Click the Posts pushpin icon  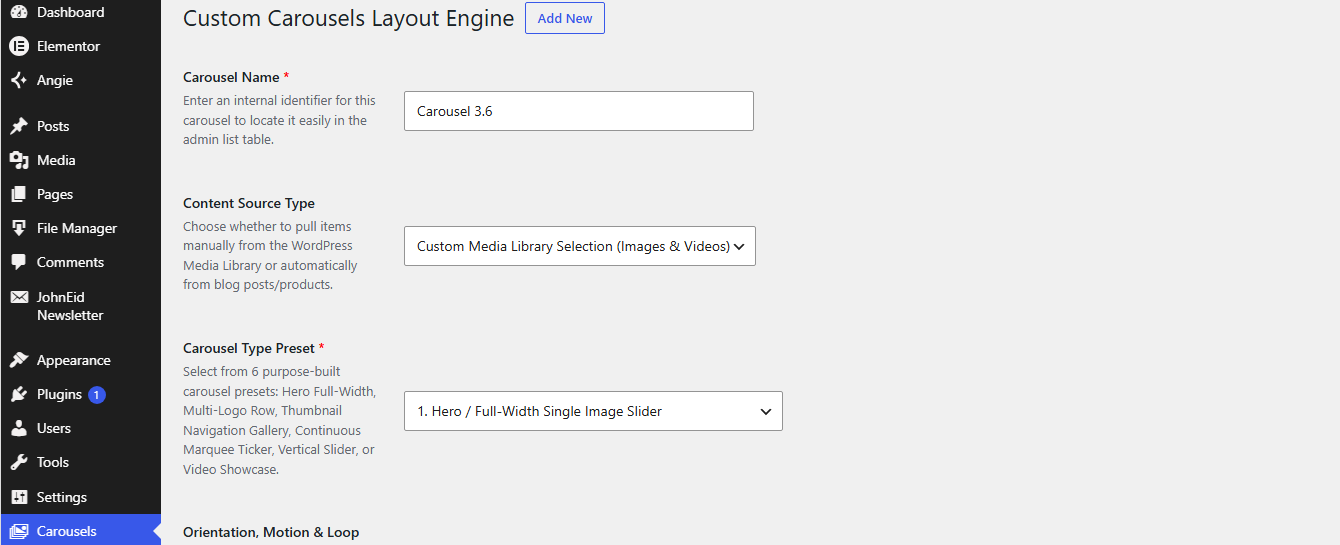pyautogui.click(x=18, y=126)
